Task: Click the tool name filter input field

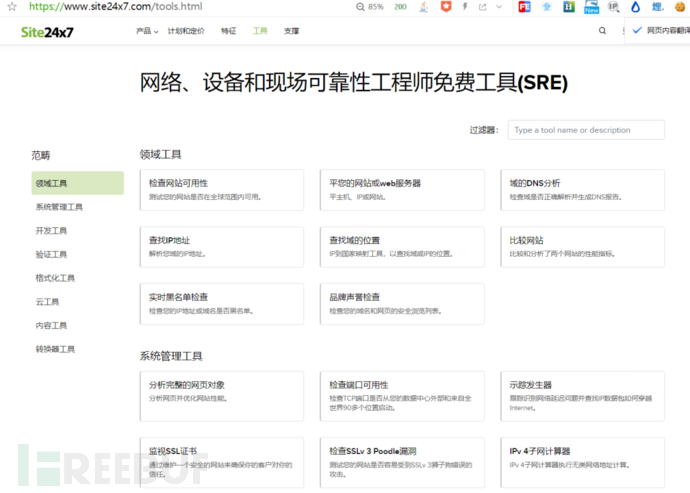Action: 586,130
